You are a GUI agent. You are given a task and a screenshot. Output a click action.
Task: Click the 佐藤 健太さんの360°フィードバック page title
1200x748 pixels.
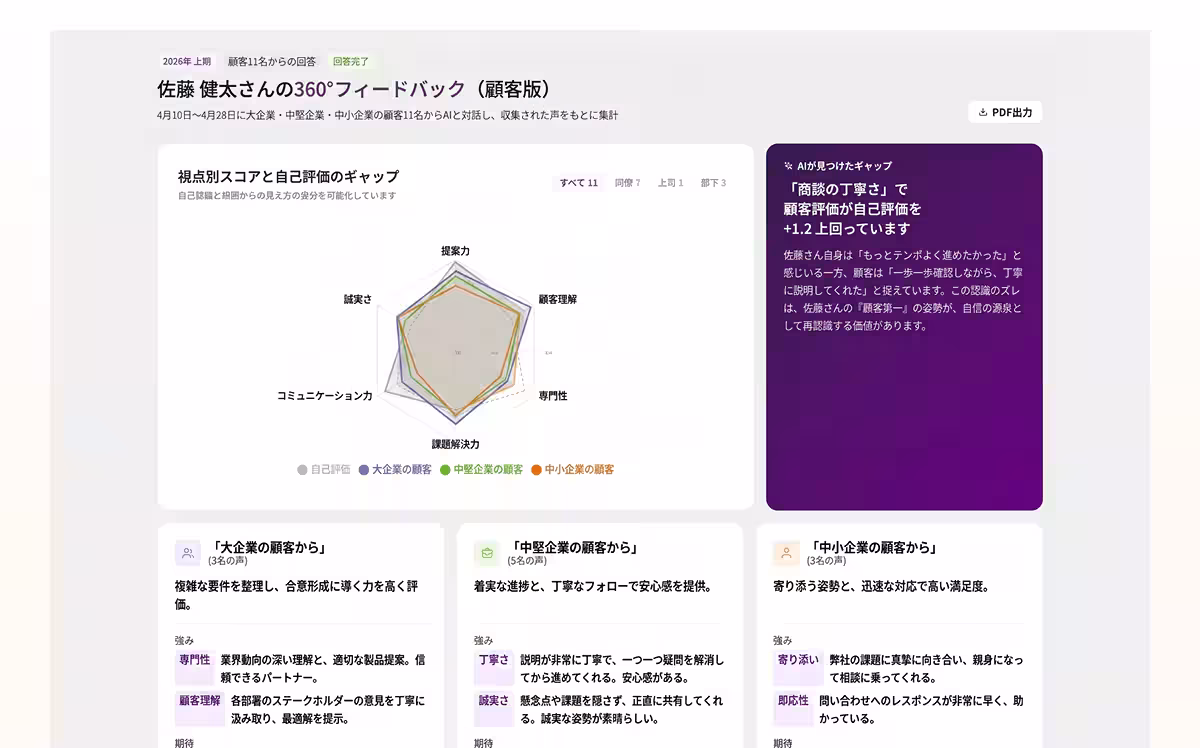pos(354,89)
